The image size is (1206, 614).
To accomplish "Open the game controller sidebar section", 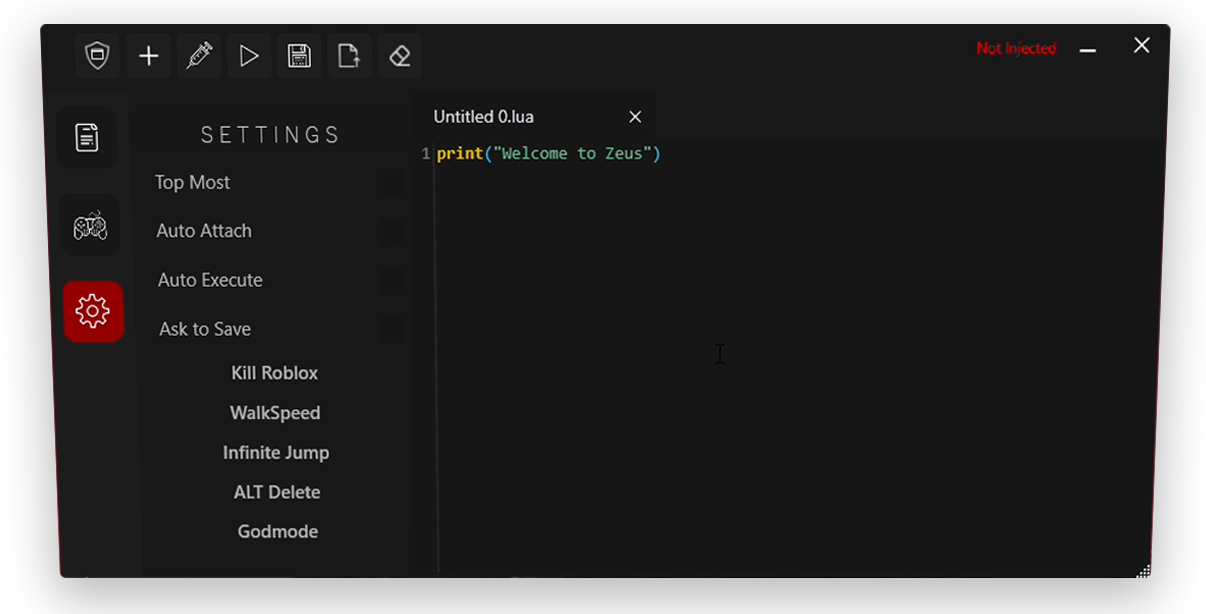I will 90,226.
